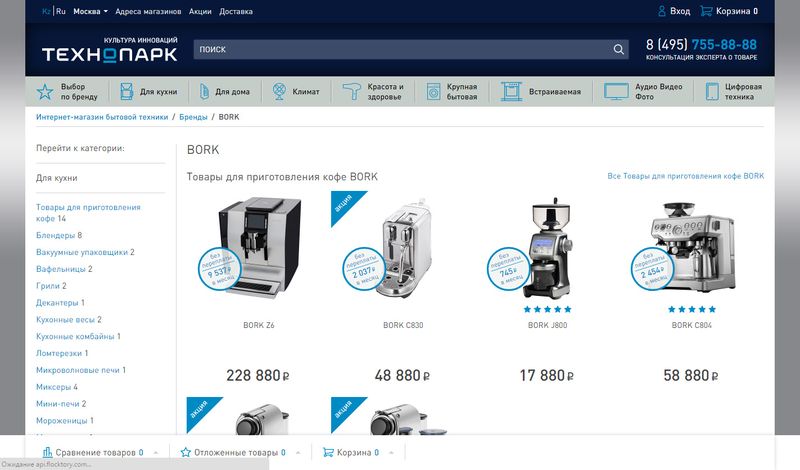Open the Климат category
This screenshot has width=800, height=470.
[306, 92]
